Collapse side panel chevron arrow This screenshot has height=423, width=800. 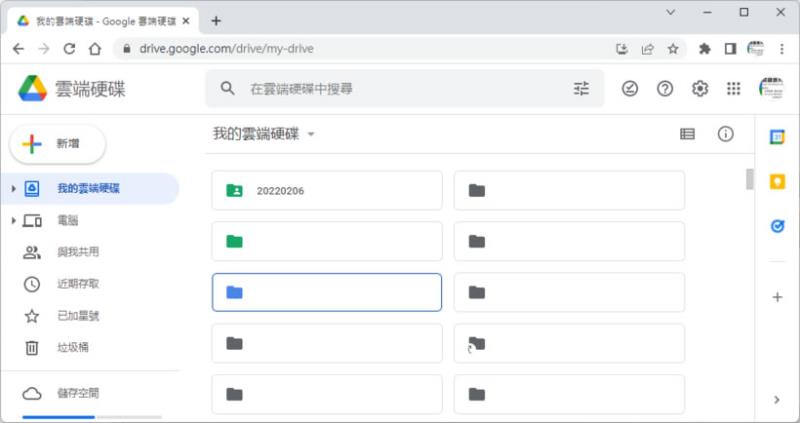777,400
